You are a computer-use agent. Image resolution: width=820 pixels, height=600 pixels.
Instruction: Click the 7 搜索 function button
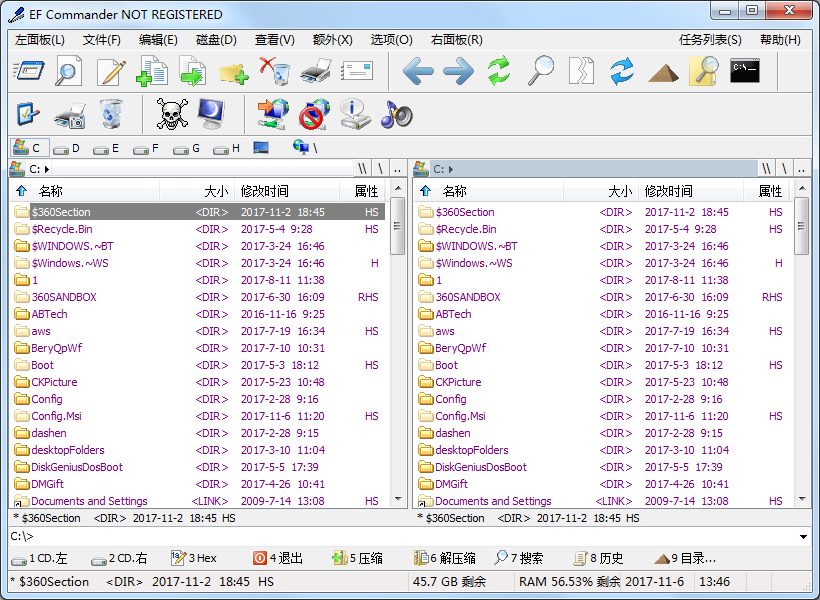(x=518, y=558)
